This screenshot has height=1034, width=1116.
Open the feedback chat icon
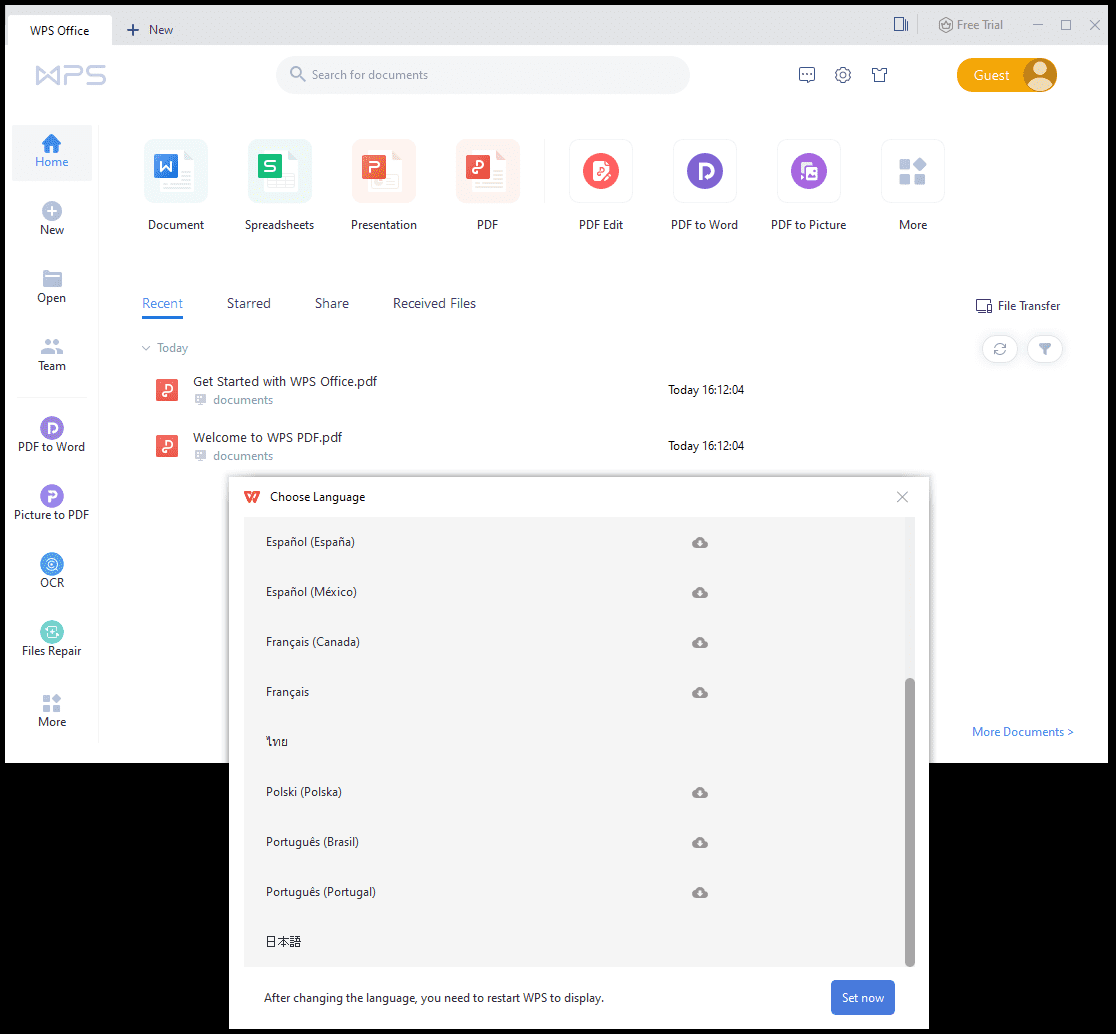point(806,75)
